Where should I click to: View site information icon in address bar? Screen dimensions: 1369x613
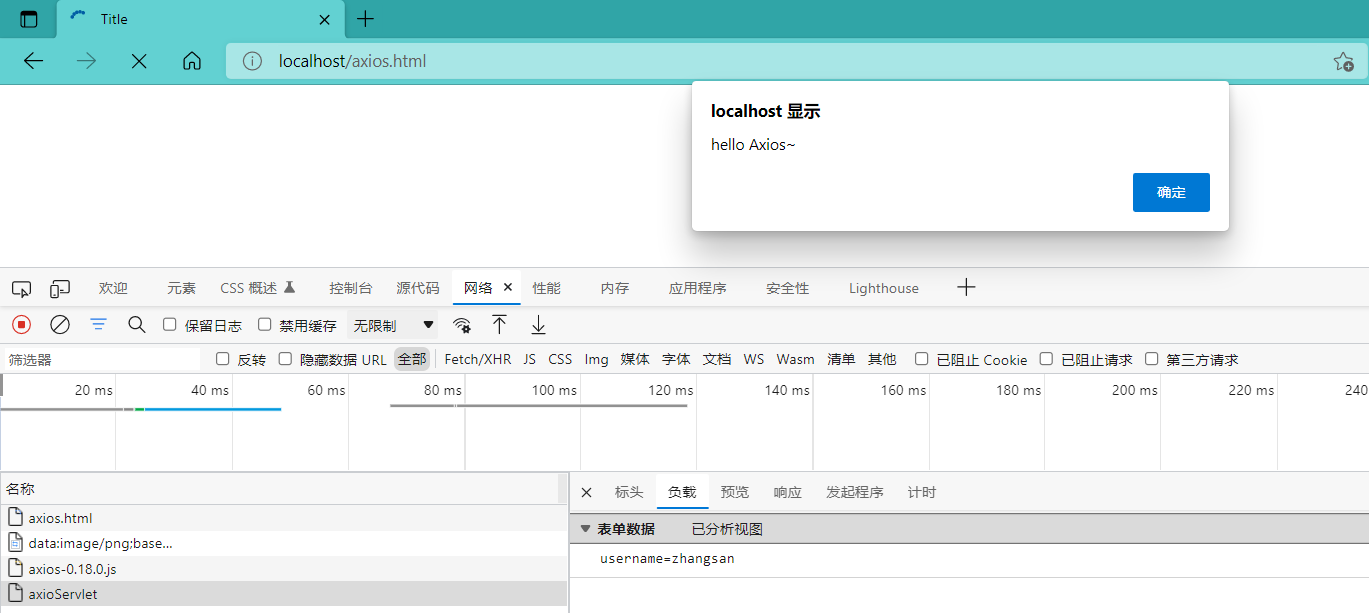[251, 61]
